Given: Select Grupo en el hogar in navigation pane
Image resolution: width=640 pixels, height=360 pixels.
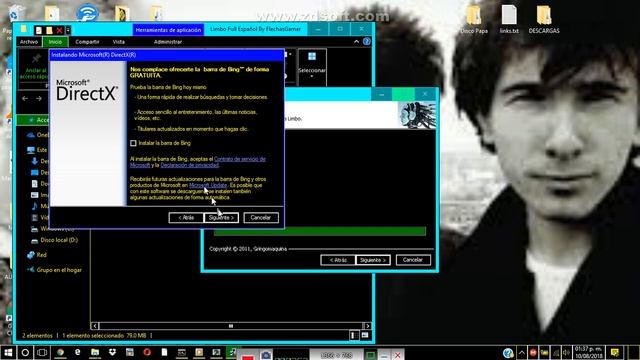Looking at the screenshot, I should (54, 270).
